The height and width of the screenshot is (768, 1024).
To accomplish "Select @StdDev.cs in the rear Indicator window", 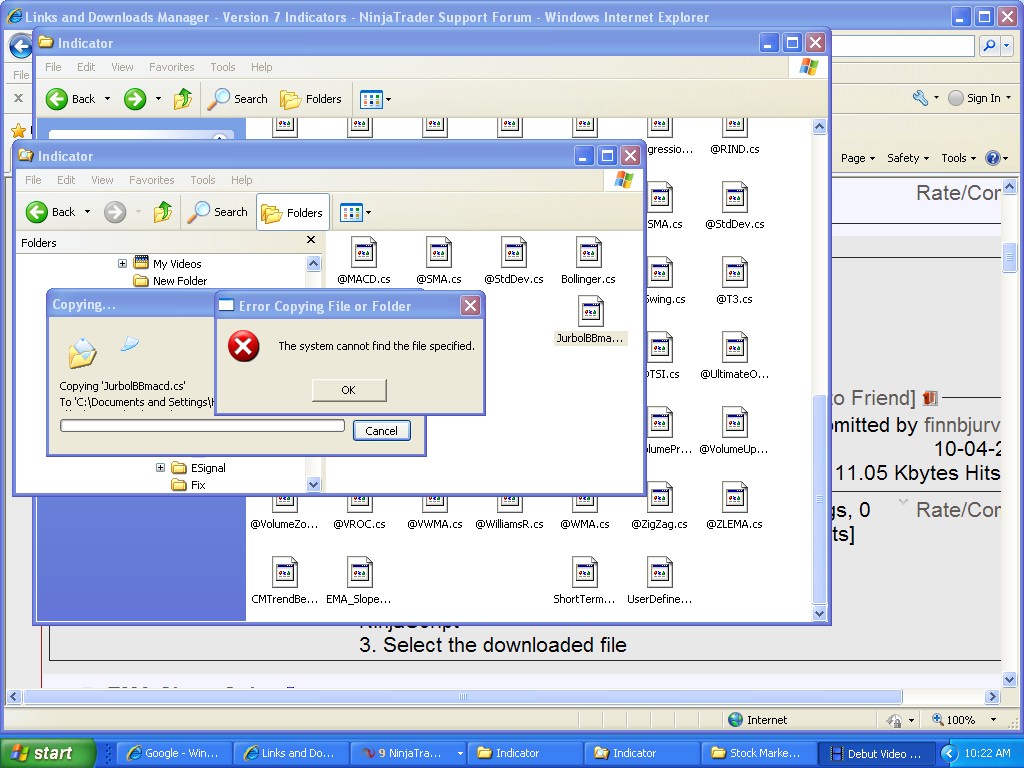I will click(x=735, y=206).
